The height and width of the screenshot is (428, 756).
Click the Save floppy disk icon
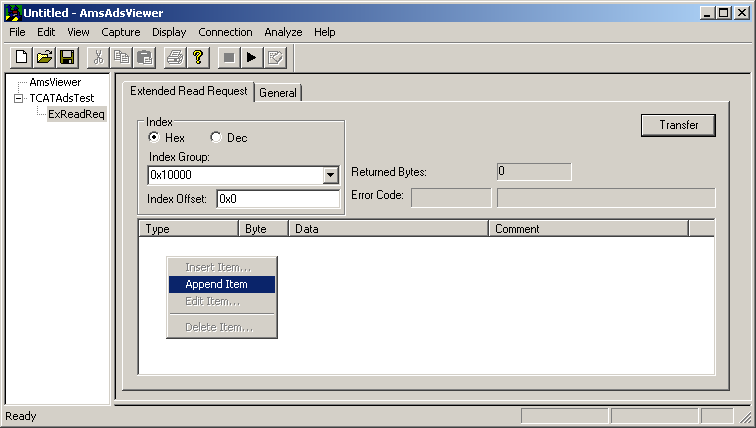click(x=67, y=57)
